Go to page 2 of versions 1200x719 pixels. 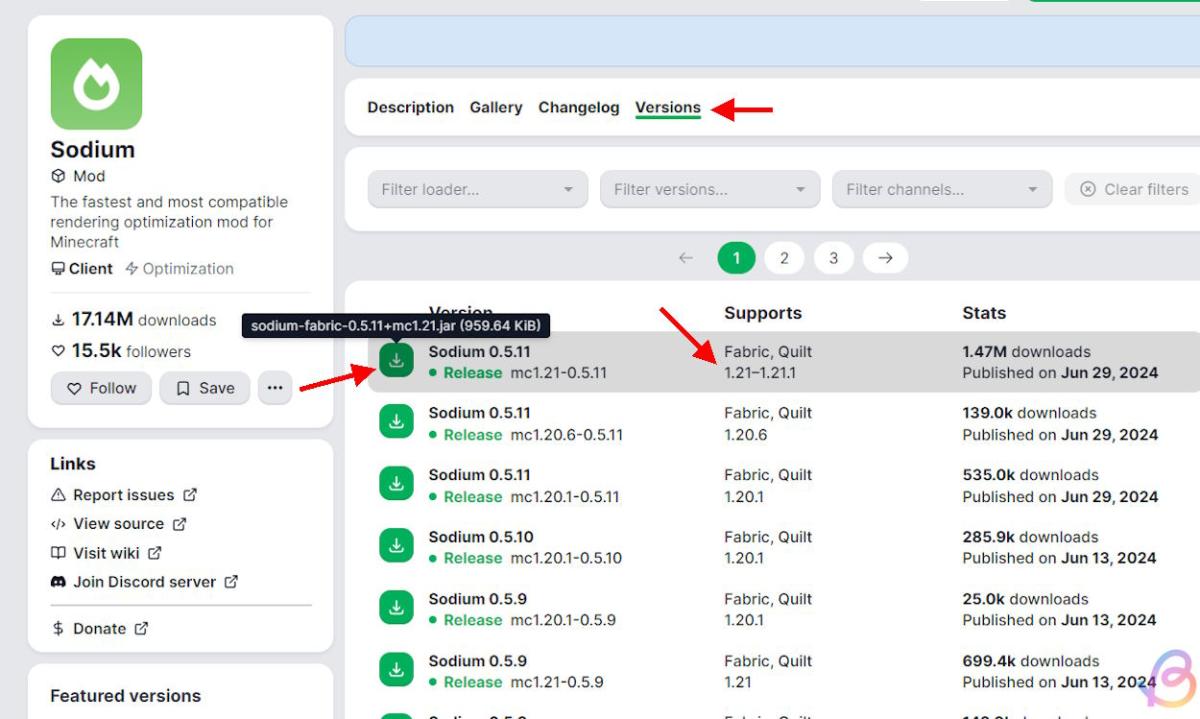pyautogui.click(x=784, y=258)
